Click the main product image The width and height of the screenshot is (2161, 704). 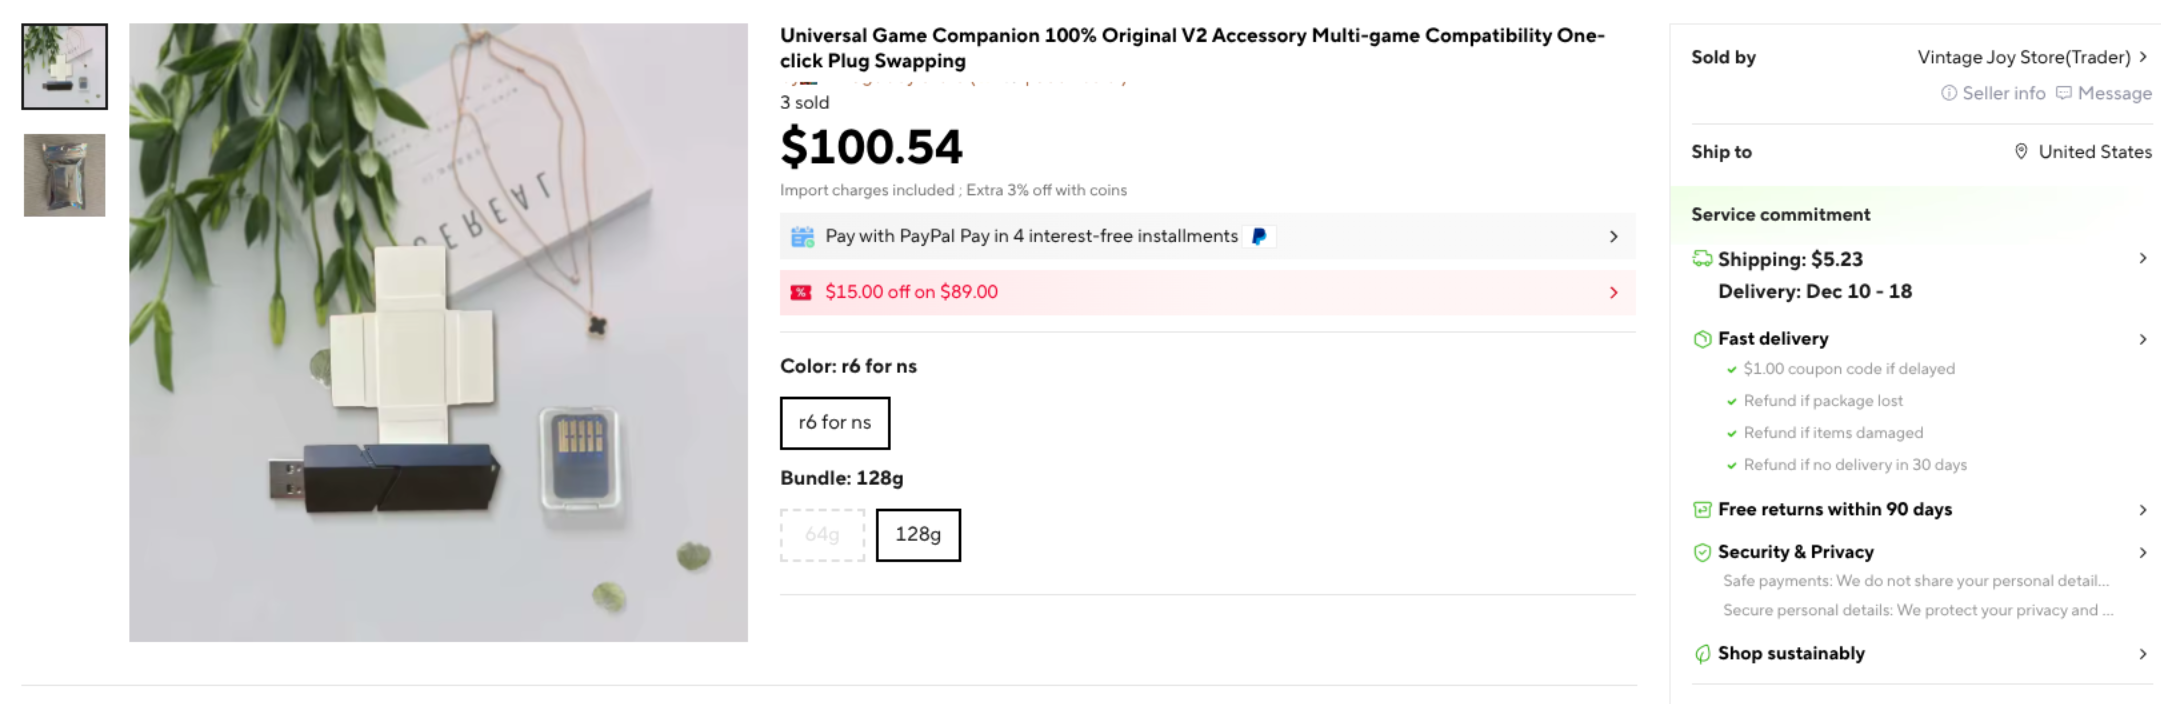point(438,332)
